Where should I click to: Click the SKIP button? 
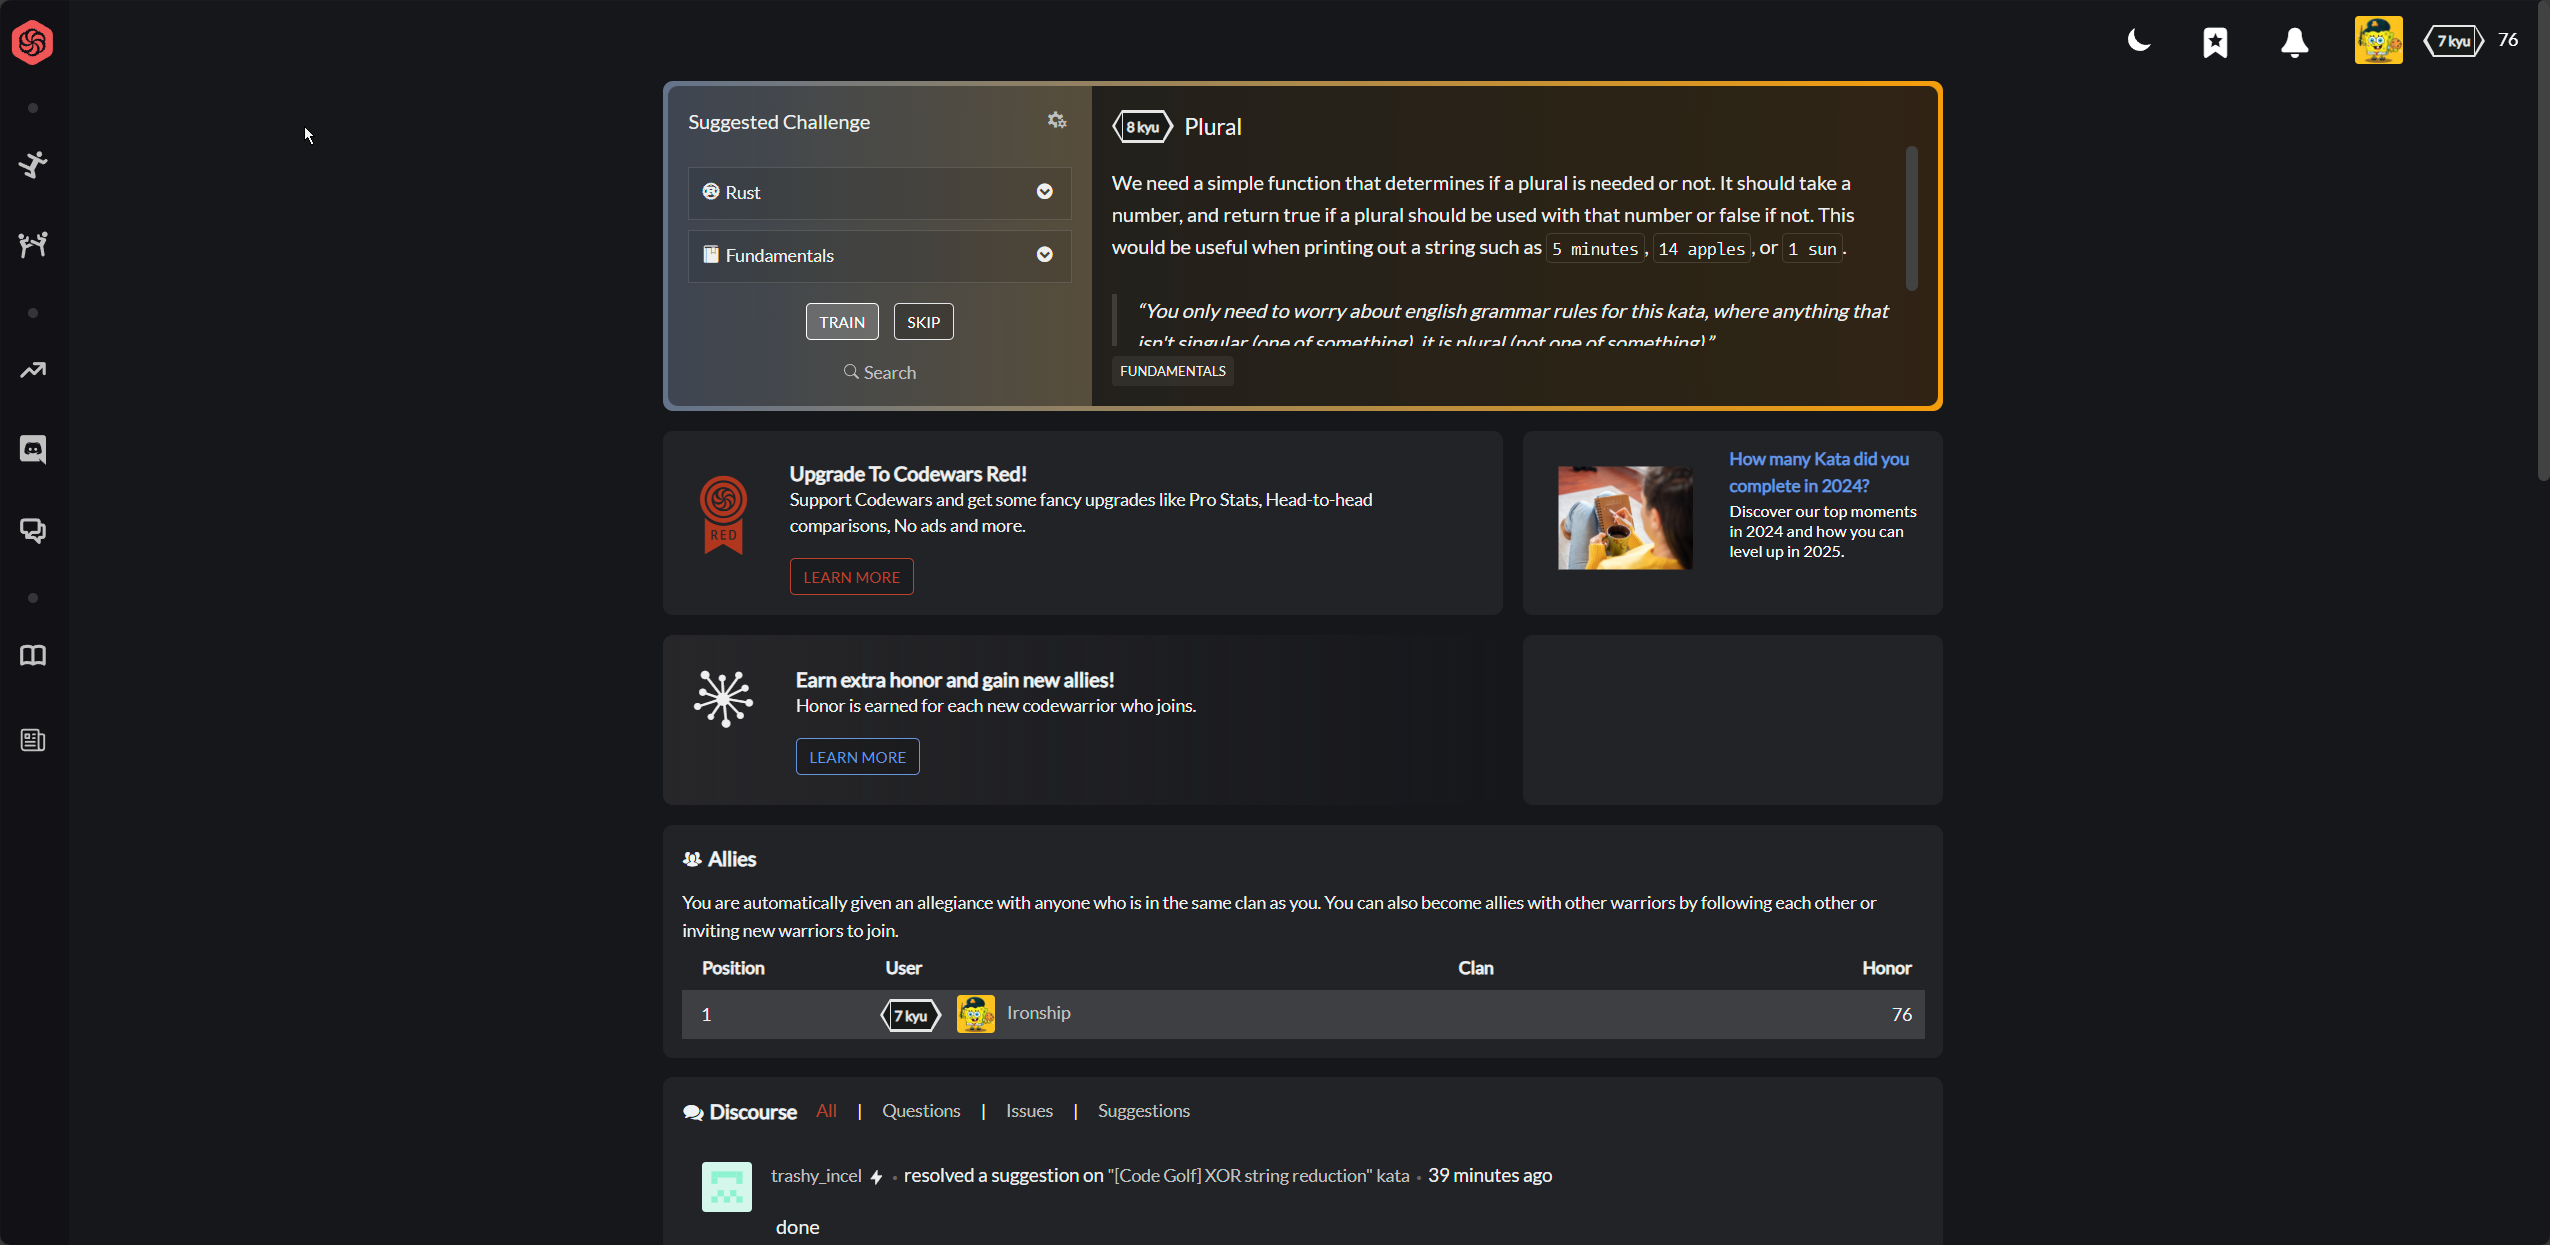pyautogui.click(x=923, y=322)
